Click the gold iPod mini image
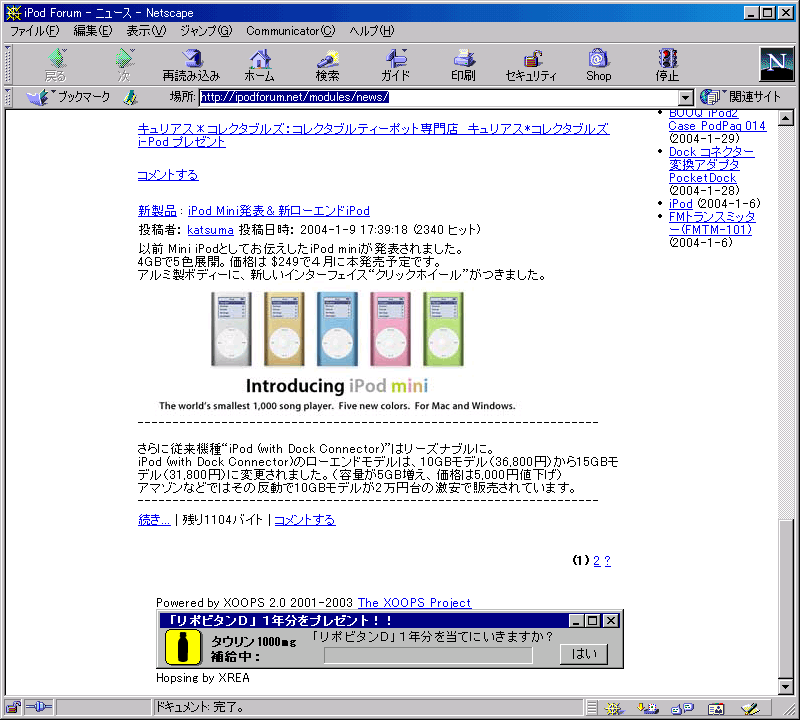Viewport: 800px width, 720px height. coord(284,329)
